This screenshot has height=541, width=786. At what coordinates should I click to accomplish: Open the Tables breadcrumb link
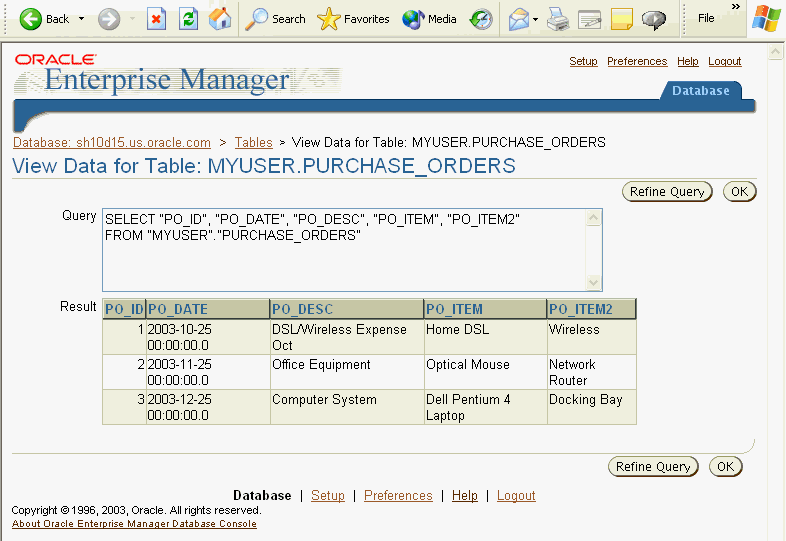click(x=253, y=143)
